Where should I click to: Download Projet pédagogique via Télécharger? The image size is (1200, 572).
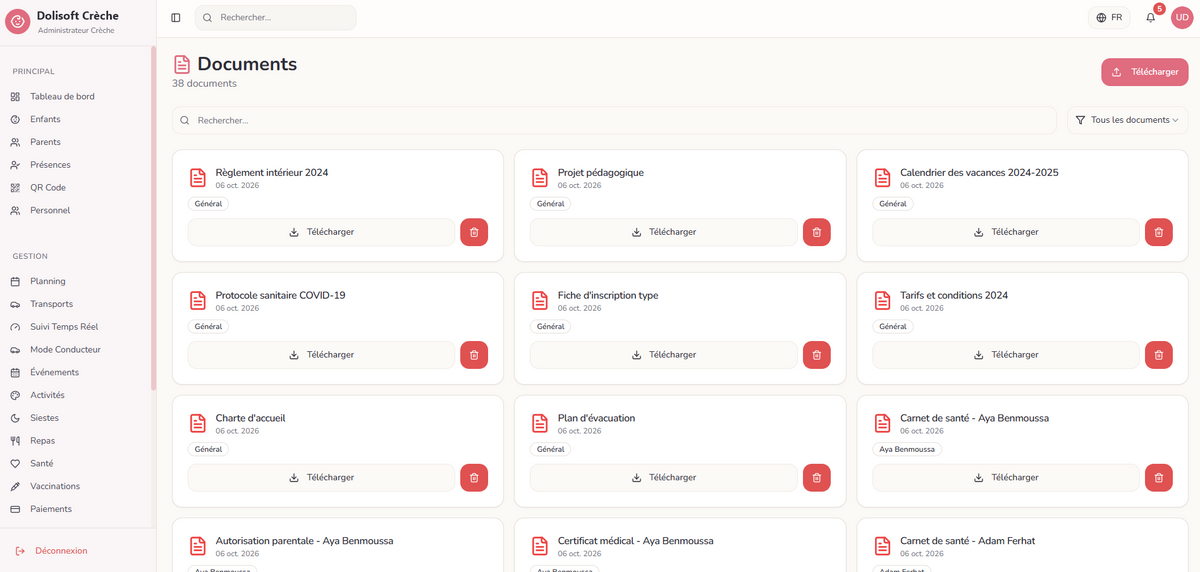664,232
